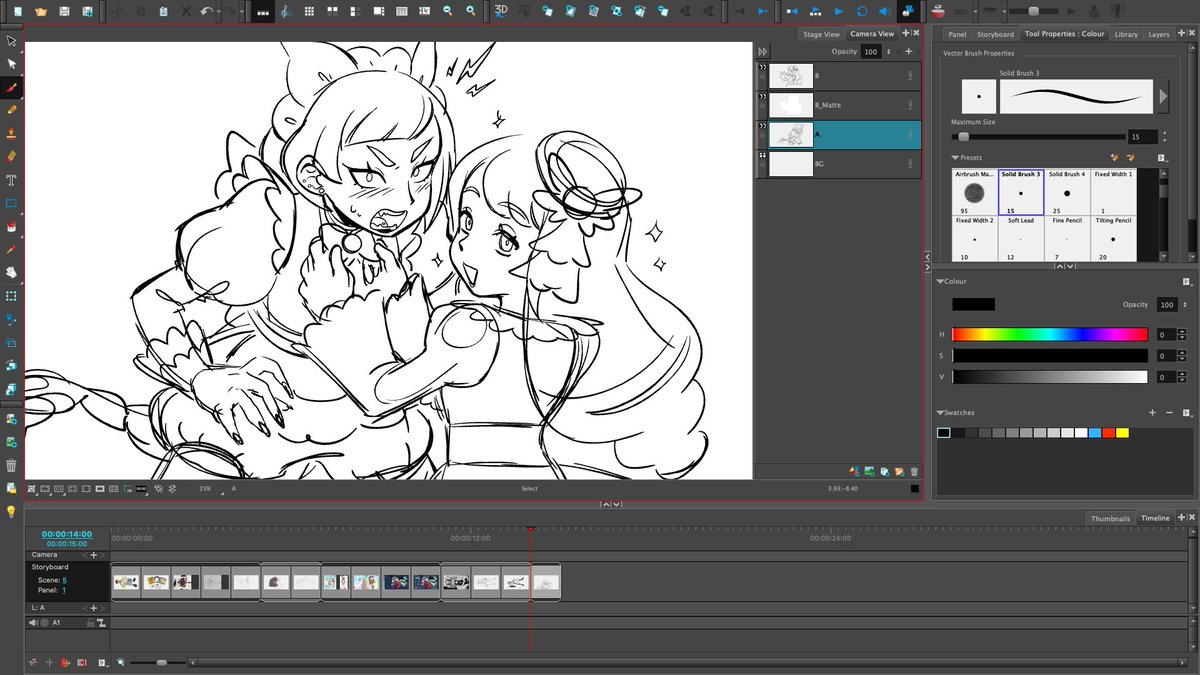
Task: Collapse the Swatches section
Action: point(940,412)
